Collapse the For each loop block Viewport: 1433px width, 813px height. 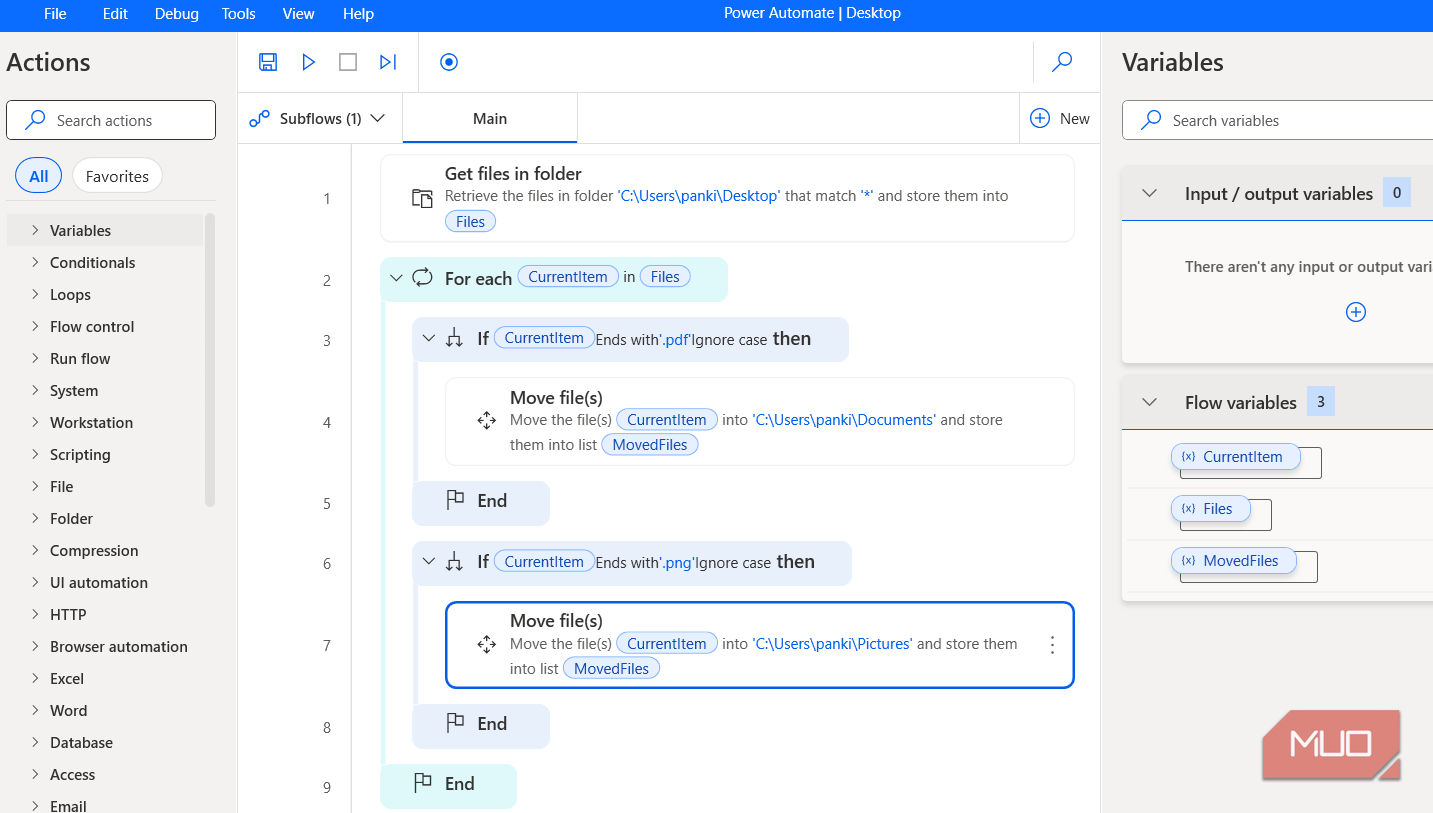point(396,278)
